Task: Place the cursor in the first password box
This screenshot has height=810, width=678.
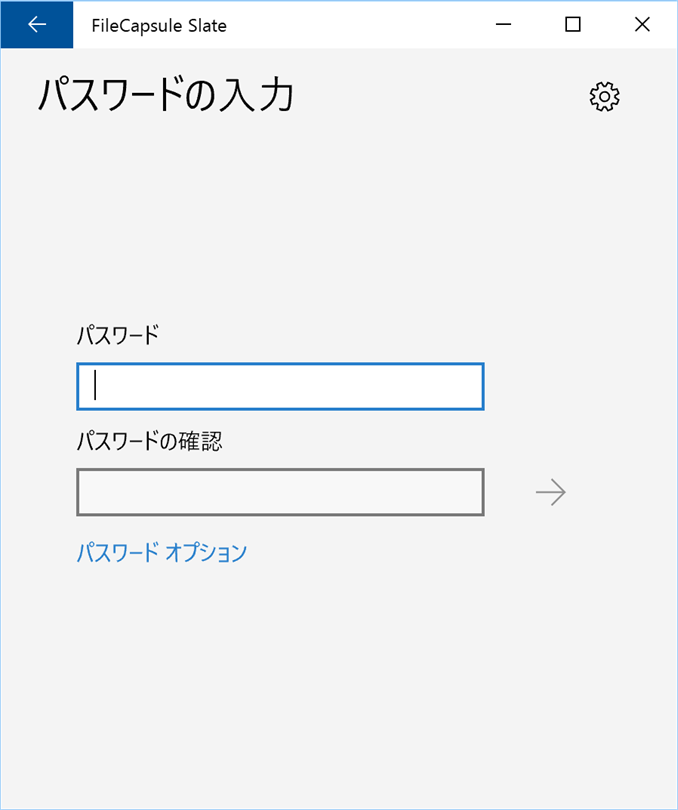Action: point(280,386)
